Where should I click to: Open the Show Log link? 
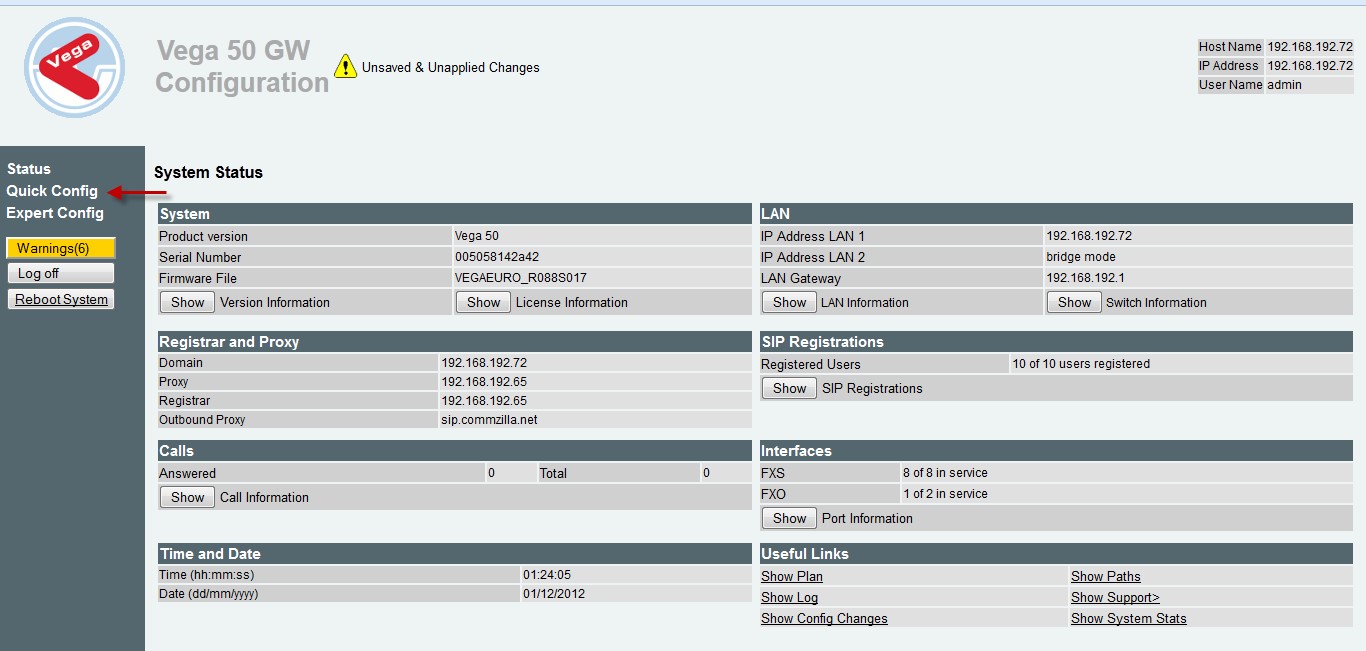coord(789,598)
